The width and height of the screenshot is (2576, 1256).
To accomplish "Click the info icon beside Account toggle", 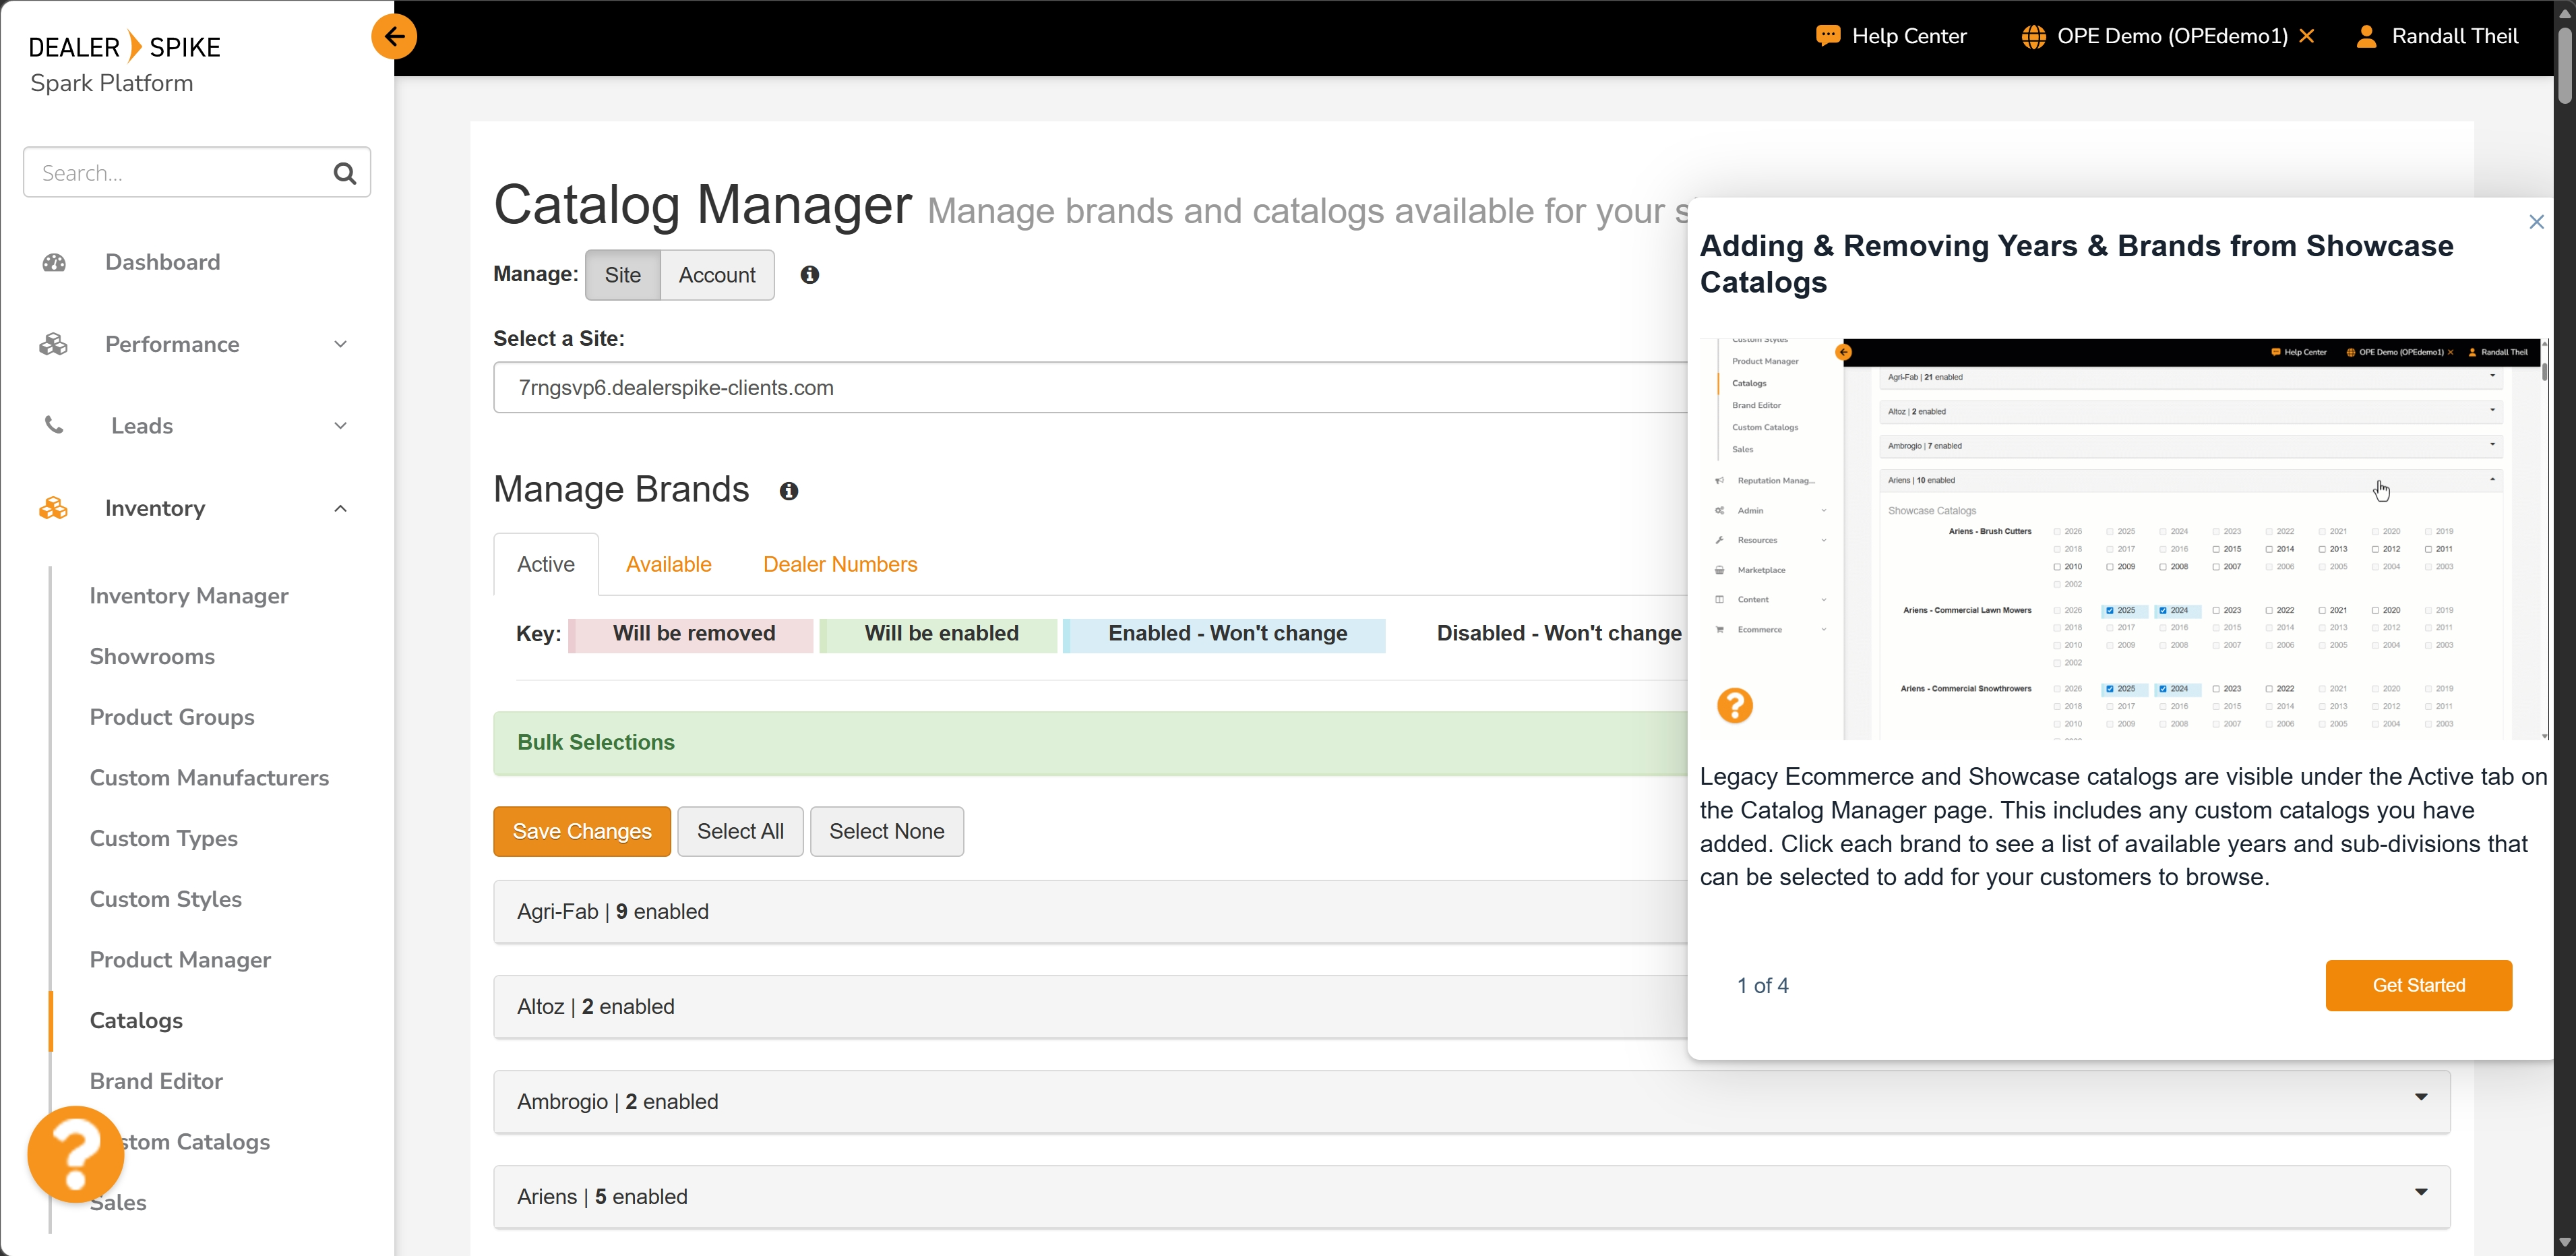I will [x=809, y=275].
